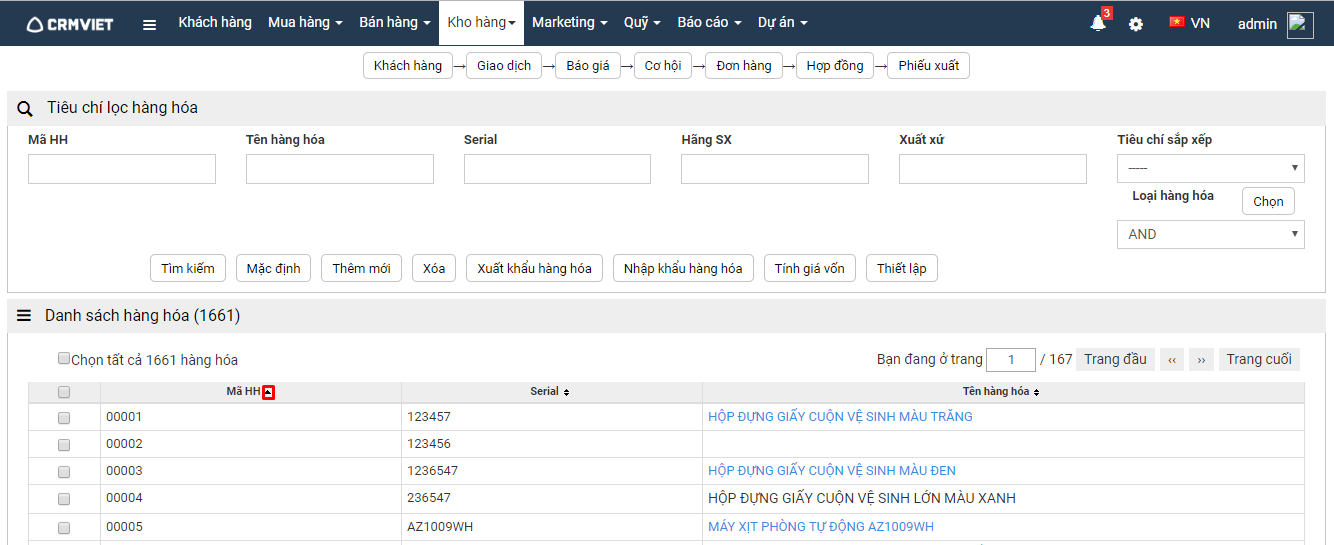Select checkbox for row 00004

click(x=64, y=498)
